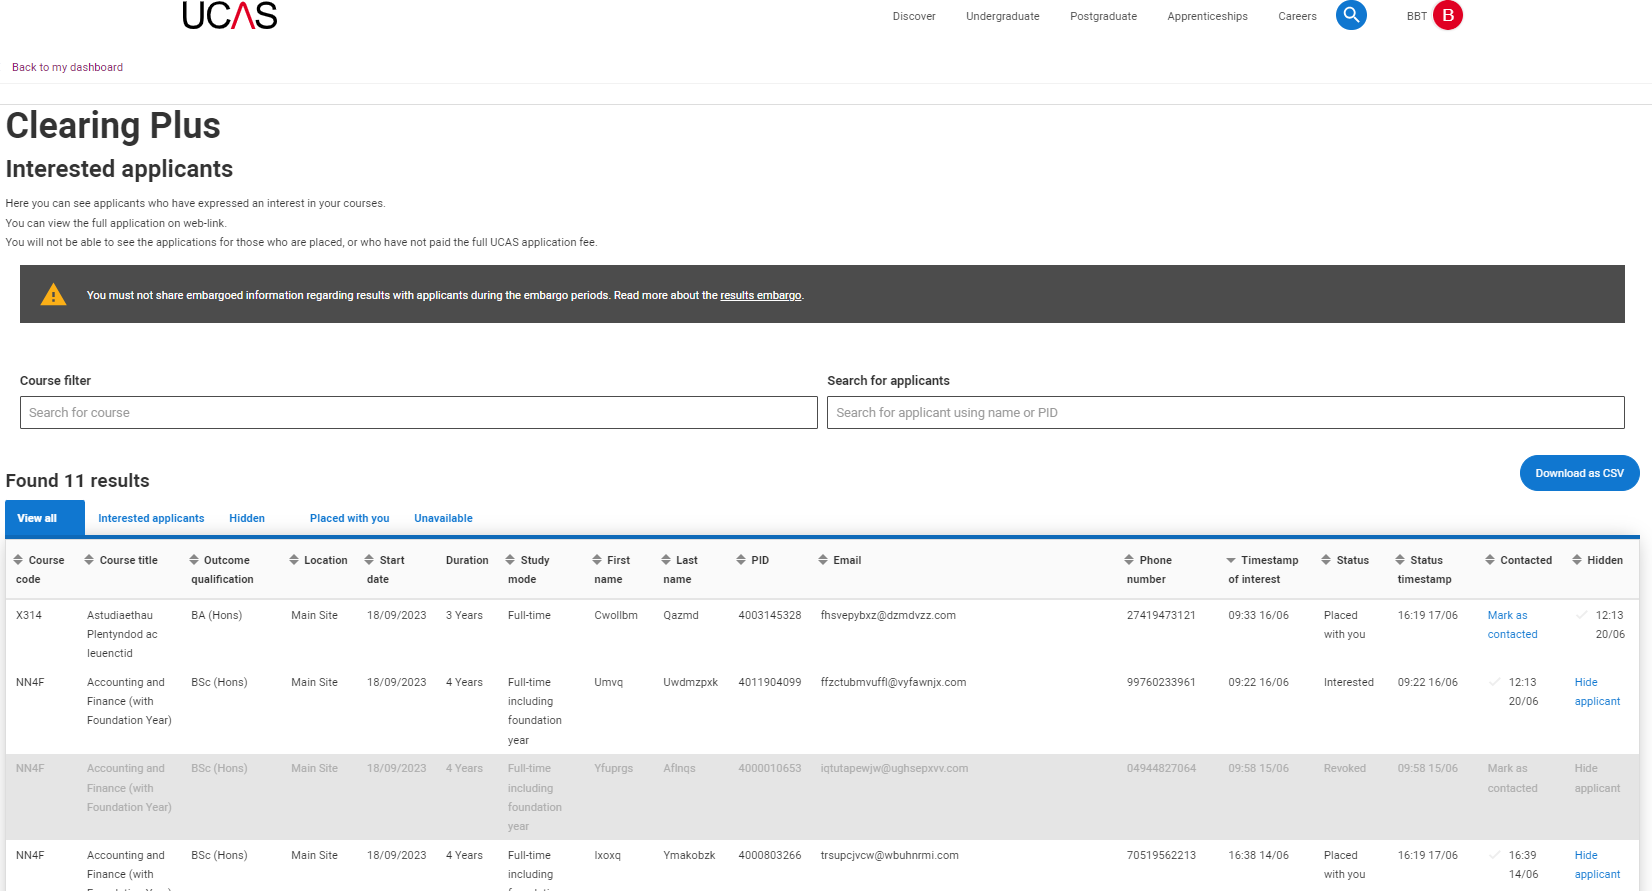Open the results embargo link
This screenshot has width=1652, height=891.
(x=761, y=295)
